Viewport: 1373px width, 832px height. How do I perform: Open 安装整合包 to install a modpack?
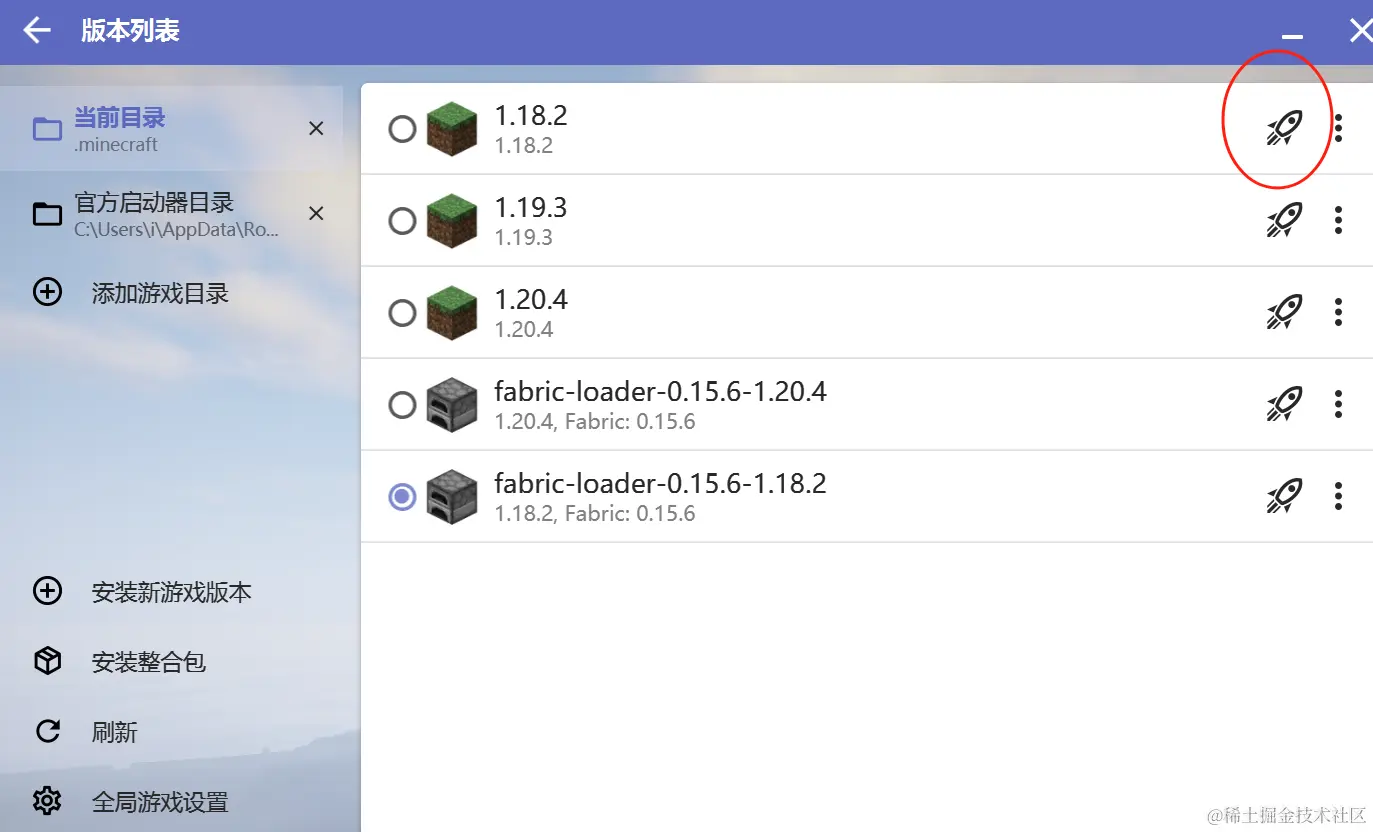(x=171, y=662)
